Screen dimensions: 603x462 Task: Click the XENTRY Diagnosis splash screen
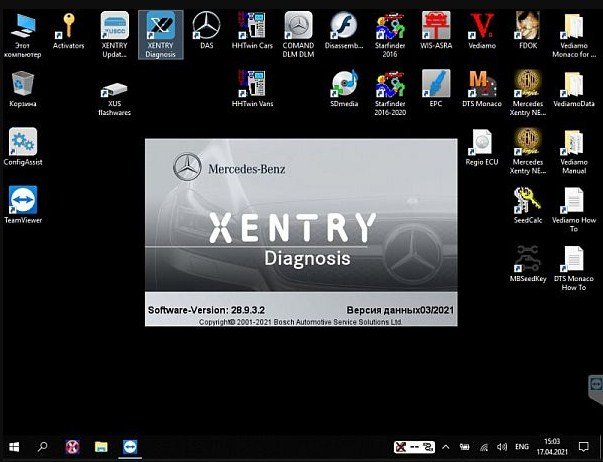[302, 232]
